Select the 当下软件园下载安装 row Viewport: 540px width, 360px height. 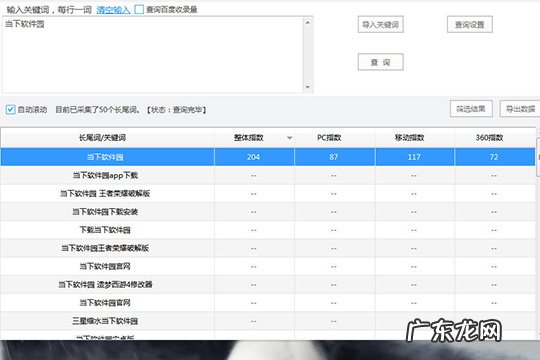(x=268, y=212)
